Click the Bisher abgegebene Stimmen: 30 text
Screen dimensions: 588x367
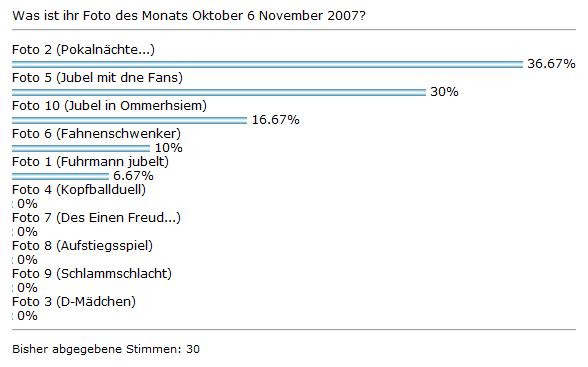(x=106, y=349)
